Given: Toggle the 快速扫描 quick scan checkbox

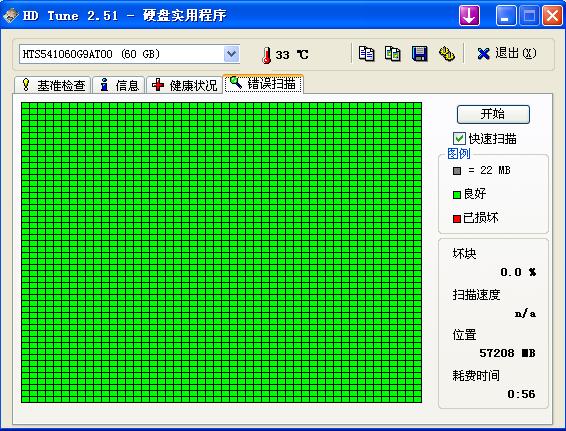Looking at the screenshot, I should point(459,138).
